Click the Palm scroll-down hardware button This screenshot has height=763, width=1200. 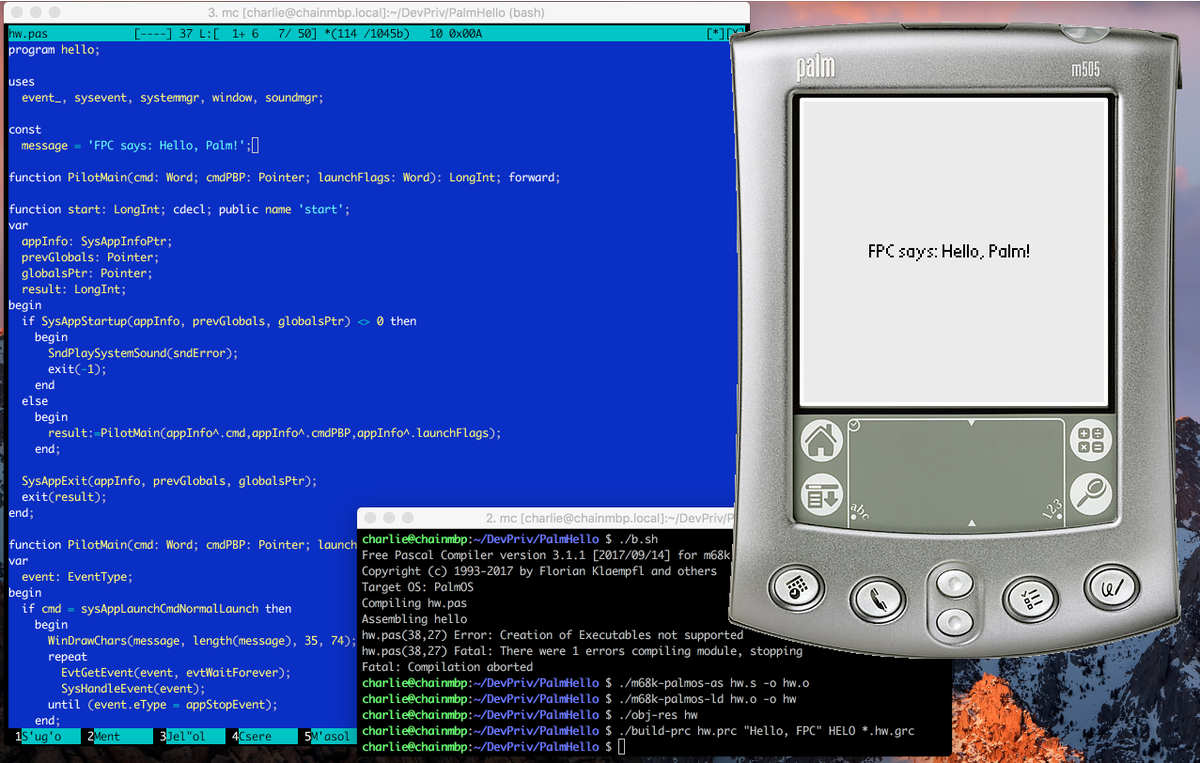[955, 622]
